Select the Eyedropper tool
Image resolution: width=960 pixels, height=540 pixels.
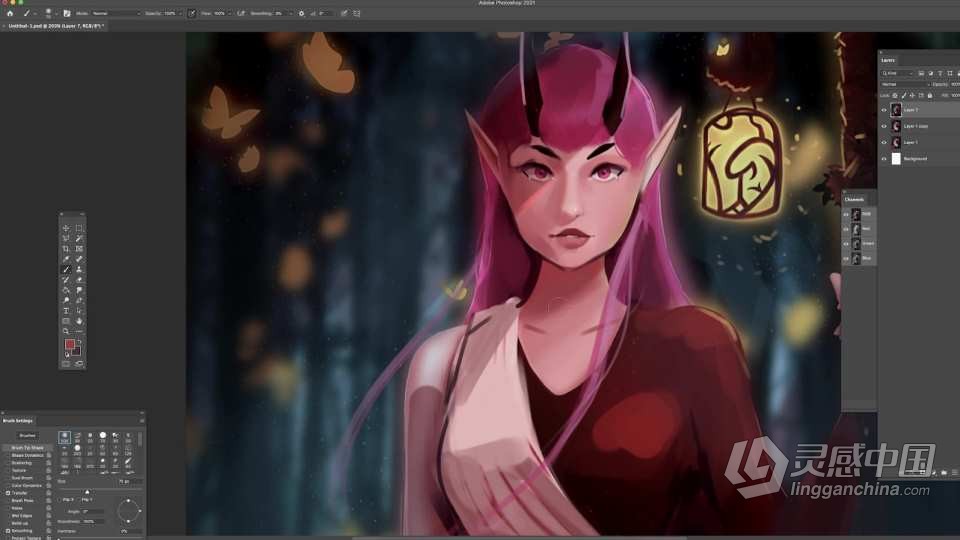click(66, 259)
